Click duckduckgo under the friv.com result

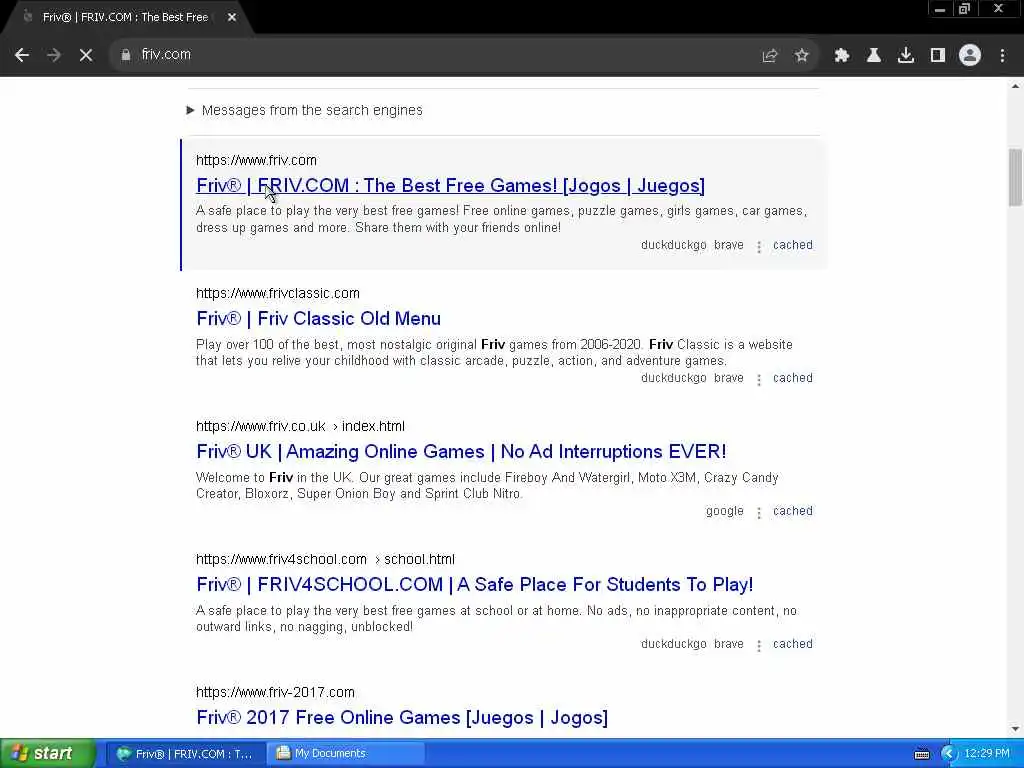pos(673,245)
